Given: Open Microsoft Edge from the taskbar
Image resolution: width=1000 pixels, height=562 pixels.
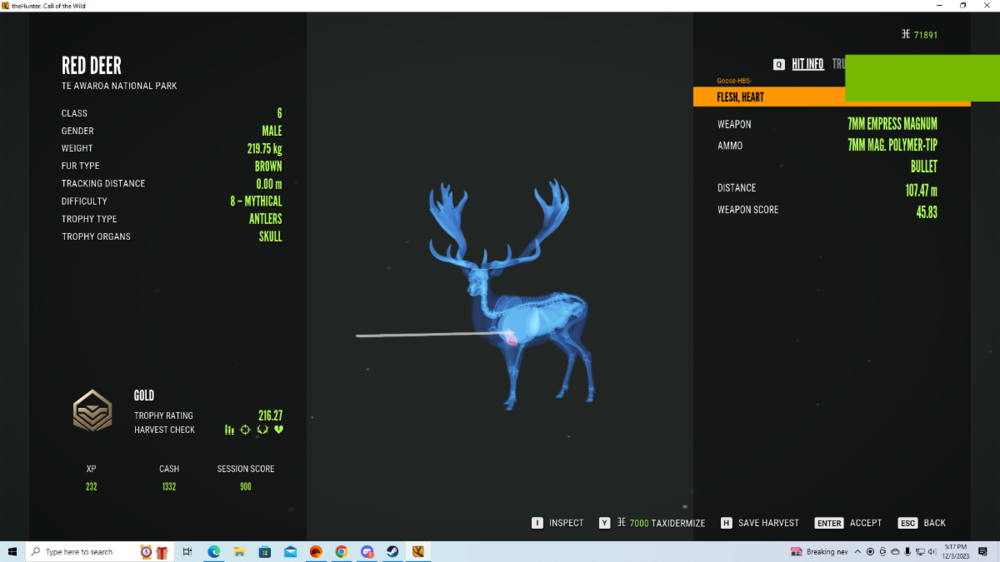Looking at the screenshot, I should point(214,552).
